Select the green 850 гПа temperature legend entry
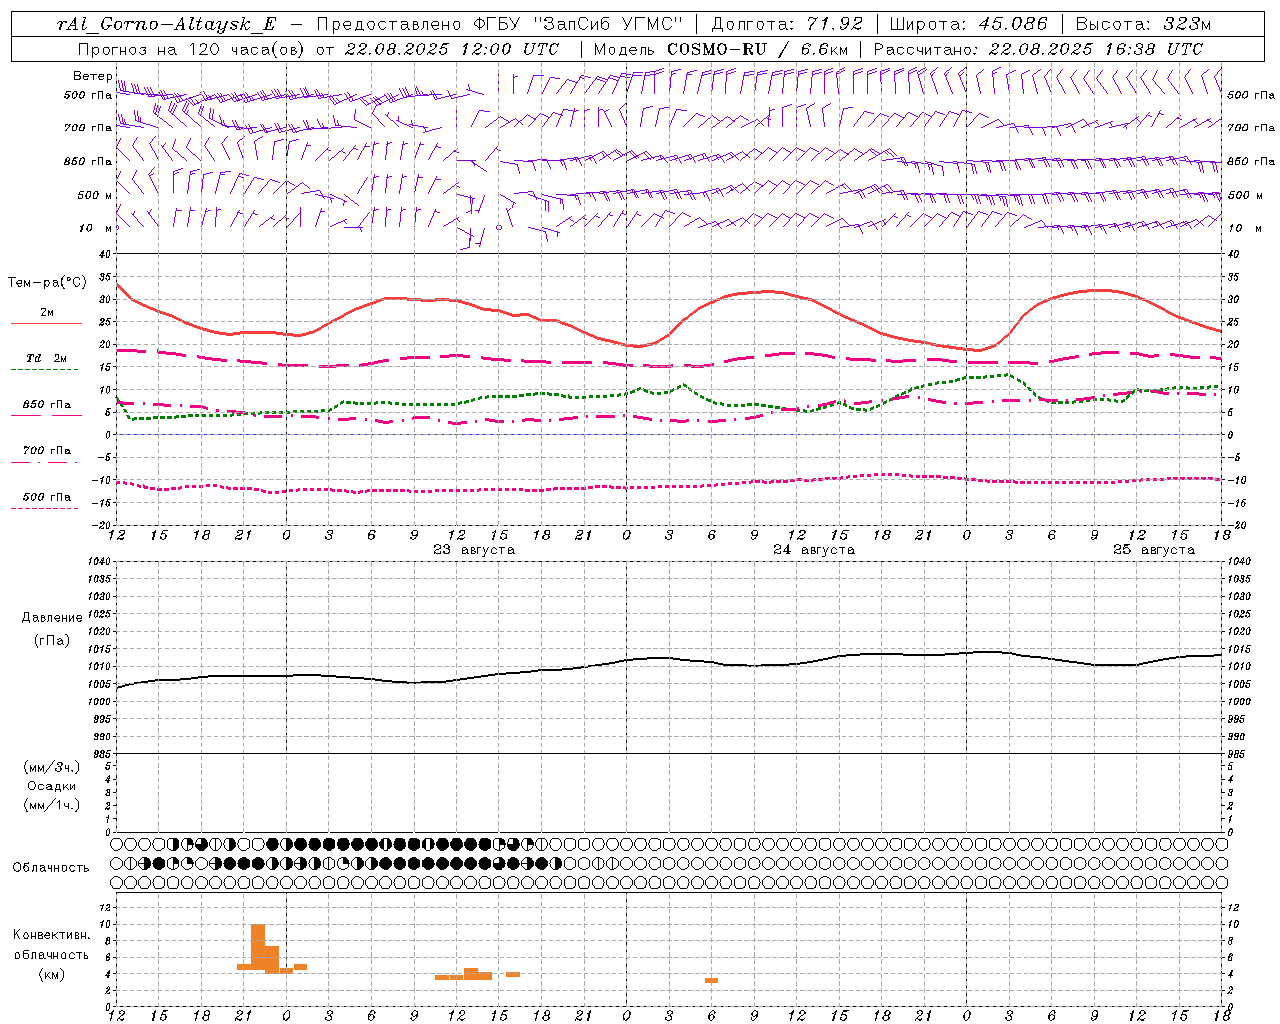 (46, 408)
